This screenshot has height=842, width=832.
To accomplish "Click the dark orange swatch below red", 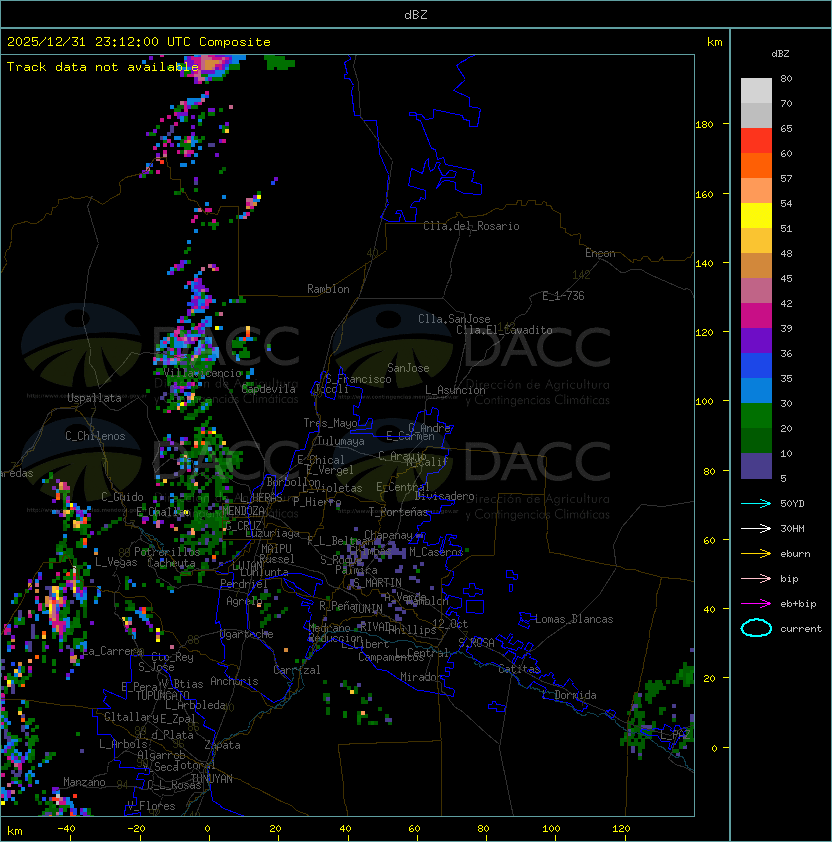I will click(x=756, y=165).
